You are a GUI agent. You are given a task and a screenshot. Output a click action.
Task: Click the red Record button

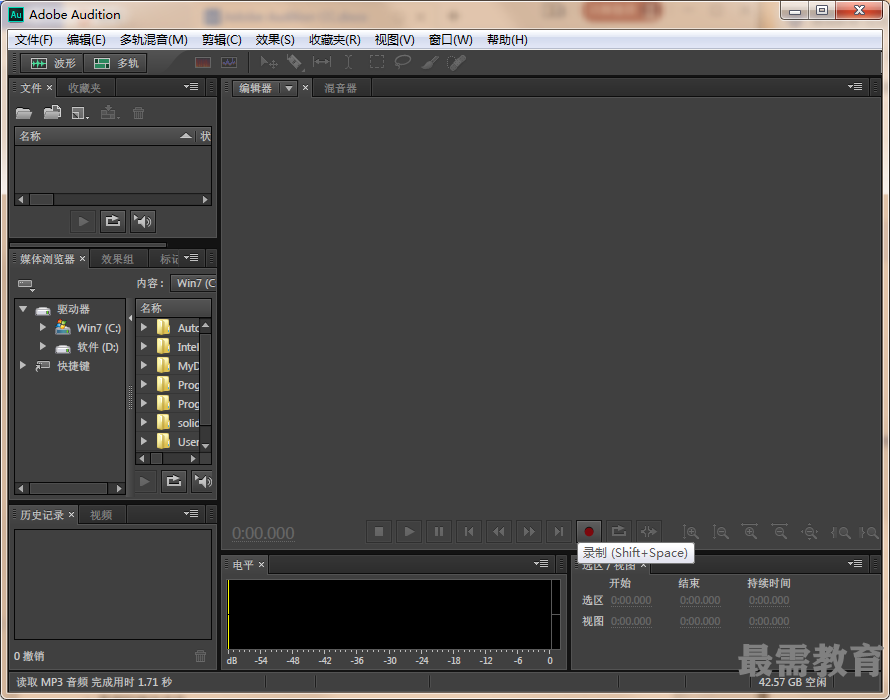point(589,532)
